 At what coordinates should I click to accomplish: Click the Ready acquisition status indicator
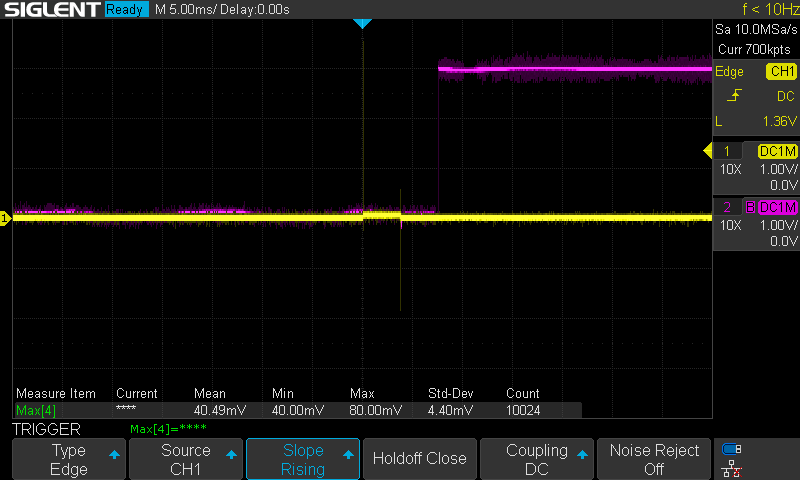tap(126, 9)
